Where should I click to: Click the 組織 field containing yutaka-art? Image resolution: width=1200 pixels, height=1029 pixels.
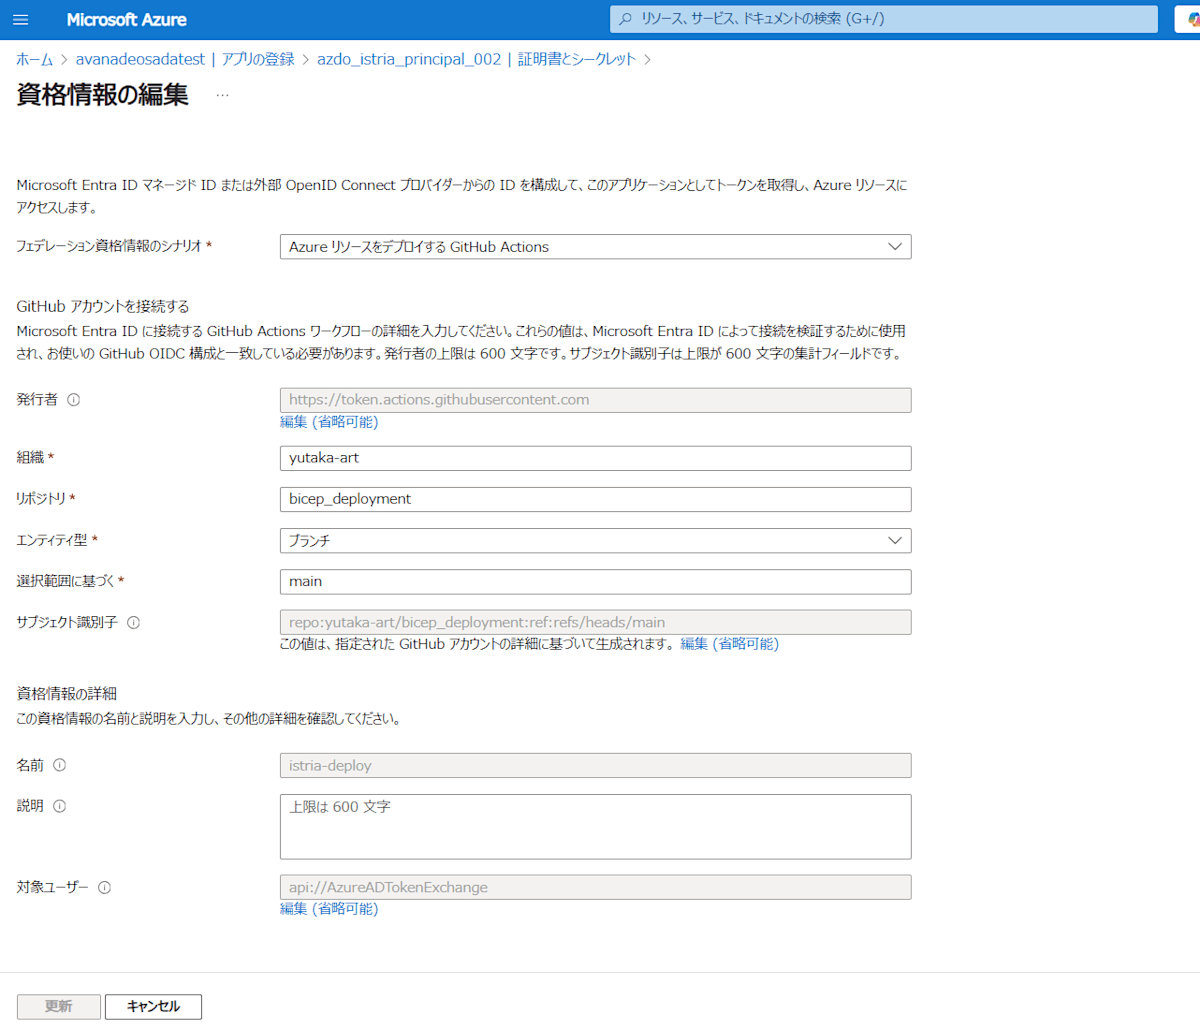595,458
